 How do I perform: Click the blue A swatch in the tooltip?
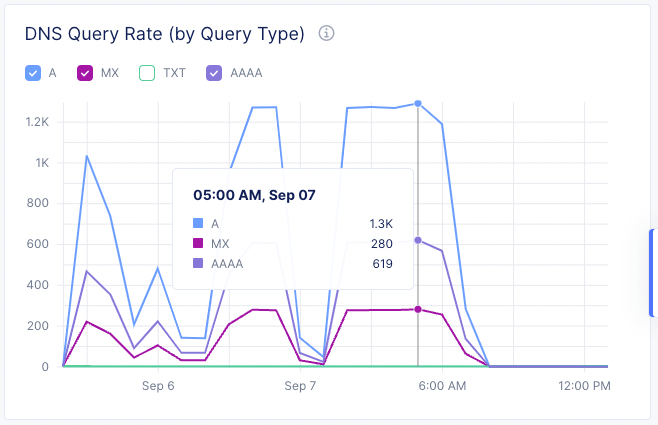click(198, 224)
